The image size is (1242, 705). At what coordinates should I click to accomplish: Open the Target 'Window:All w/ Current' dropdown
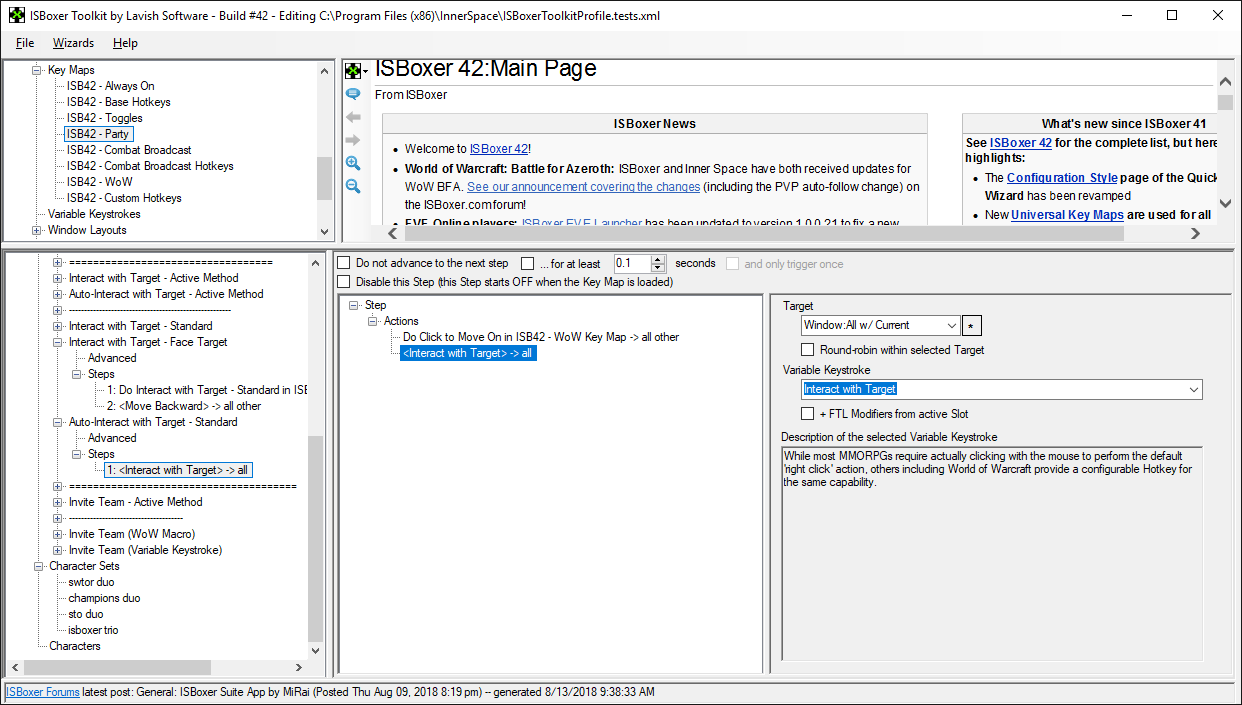(950, 325)
